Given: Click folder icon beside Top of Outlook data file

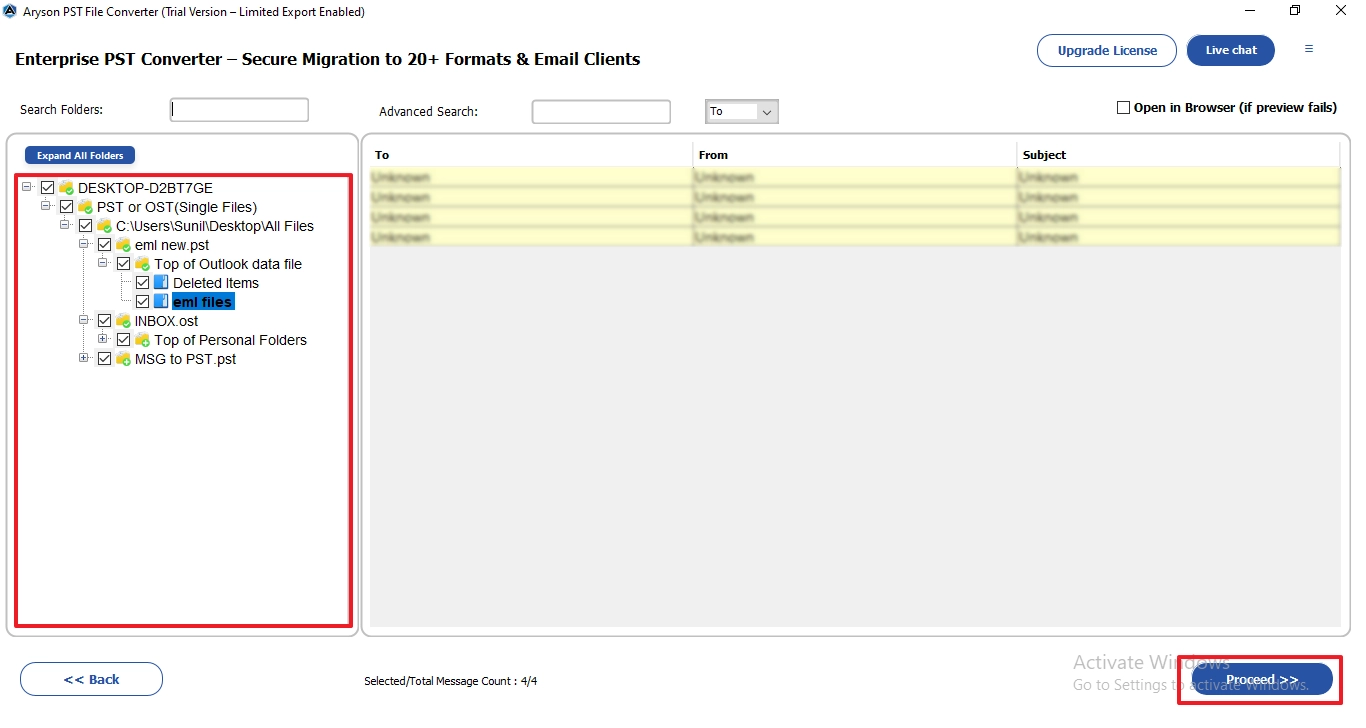Looking at the screenshot, I should [x=143, y=264].
